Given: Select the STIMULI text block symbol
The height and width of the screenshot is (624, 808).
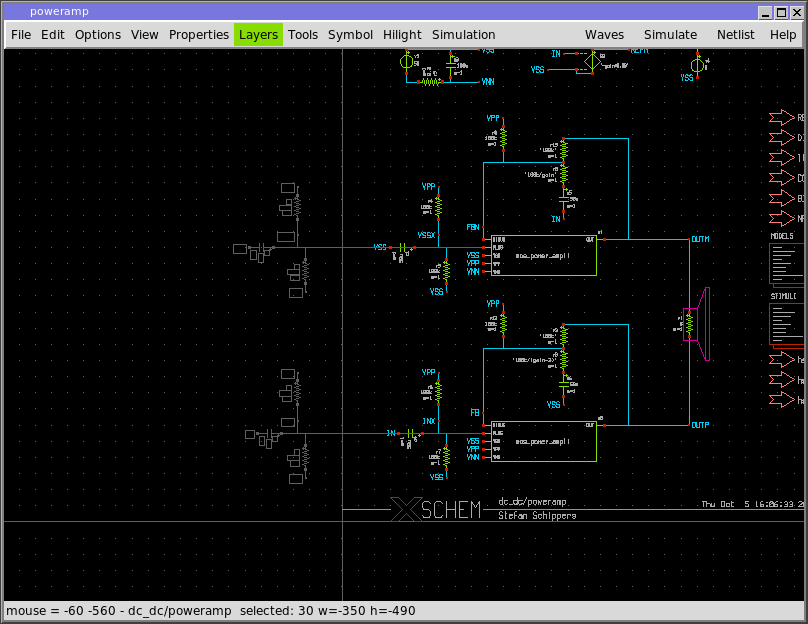Looking at the screenshot, I should coord(786,322).
